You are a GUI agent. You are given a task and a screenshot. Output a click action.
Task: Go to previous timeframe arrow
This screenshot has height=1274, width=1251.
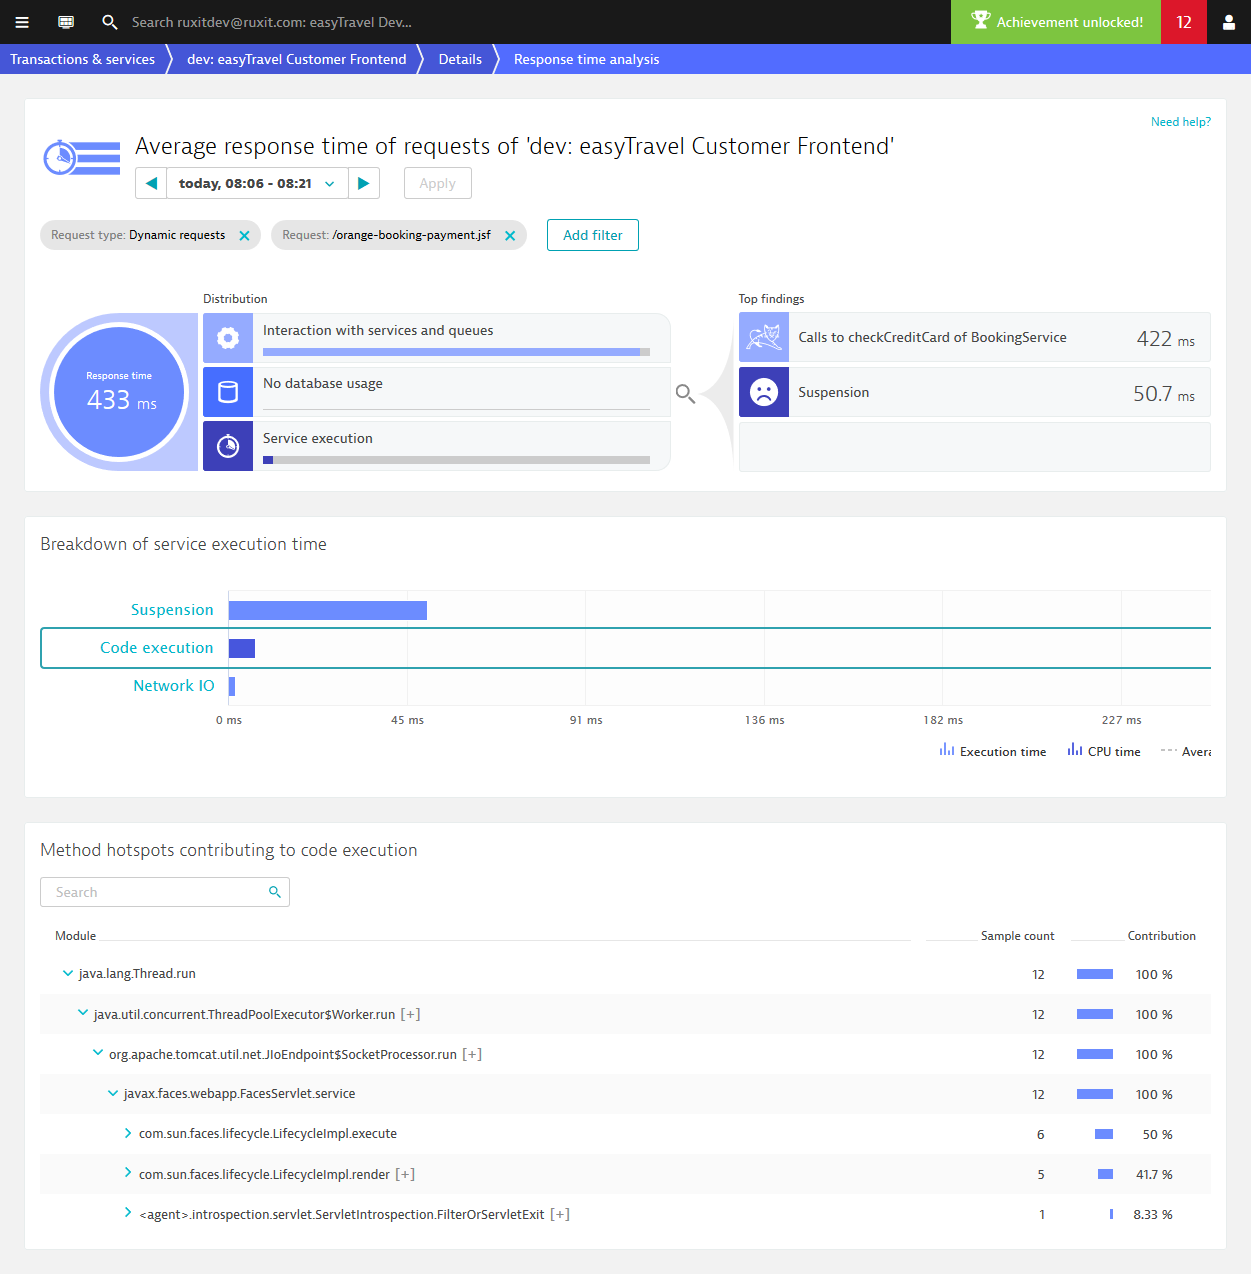[151, 183]
